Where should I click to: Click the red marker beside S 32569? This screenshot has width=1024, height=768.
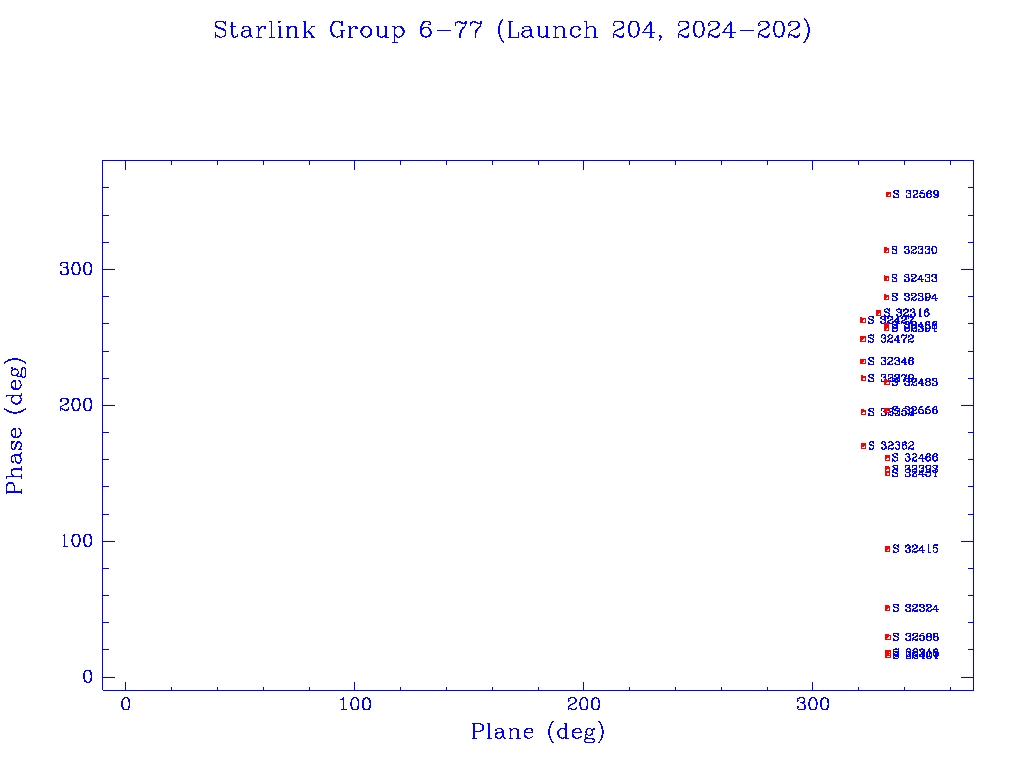tap(888, 194)
